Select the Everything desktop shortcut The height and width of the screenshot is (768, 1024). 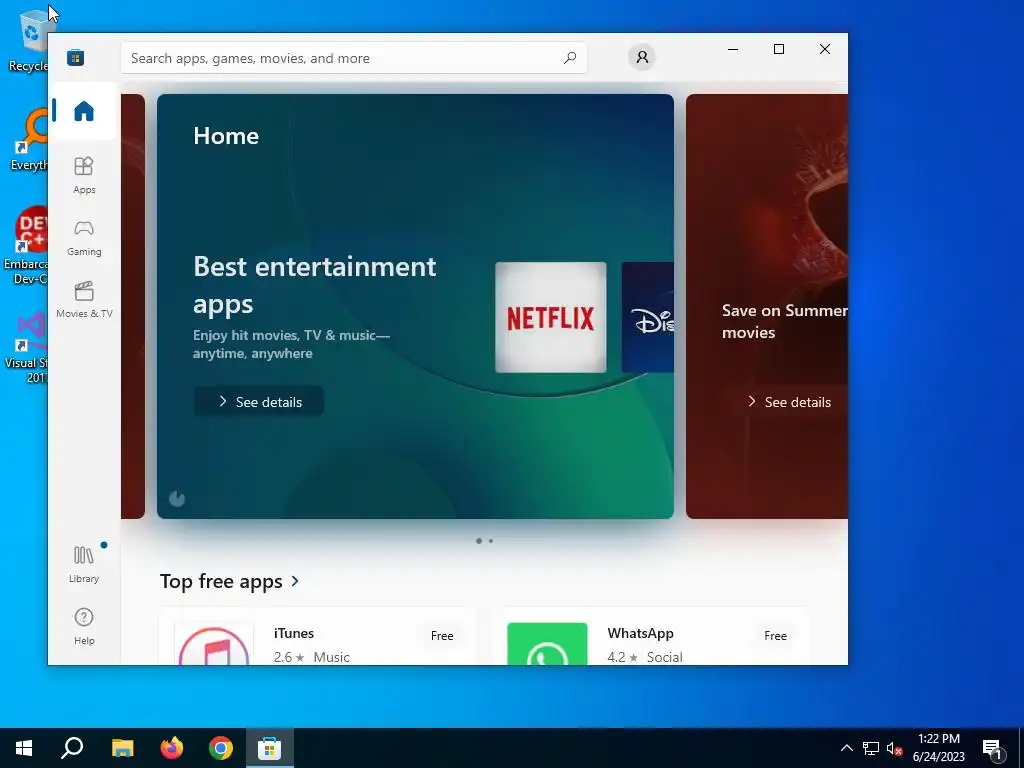tap(29, 140)
